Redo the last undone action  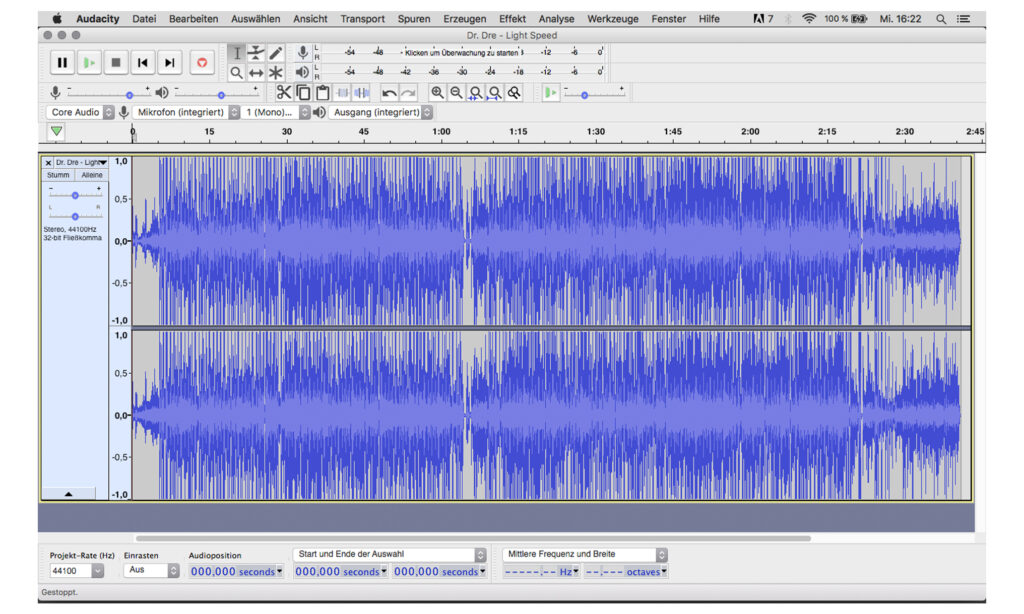[408, 93]
